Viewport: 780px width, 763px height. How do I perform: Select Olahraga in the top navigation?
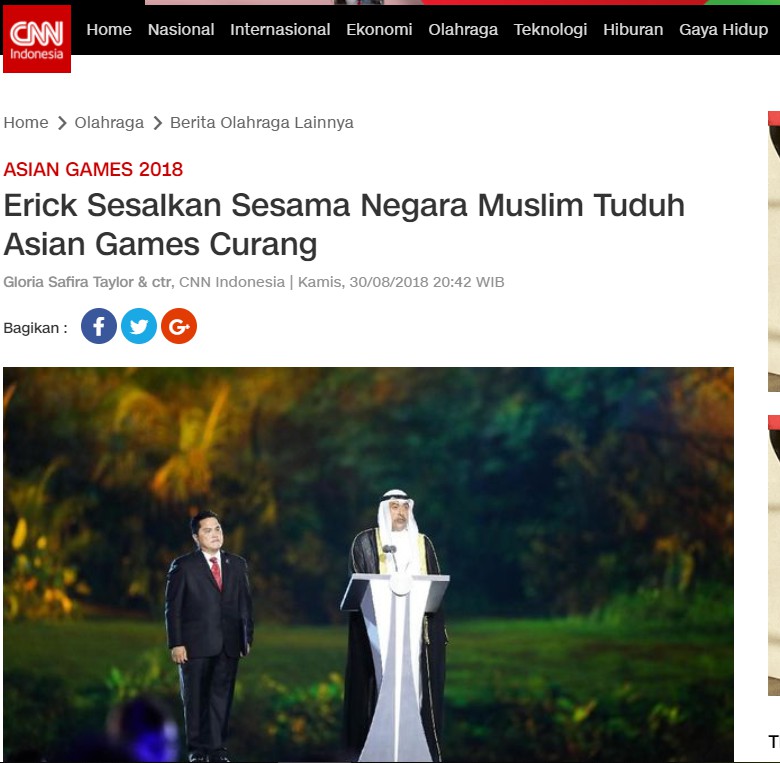[x=463, y=29]
